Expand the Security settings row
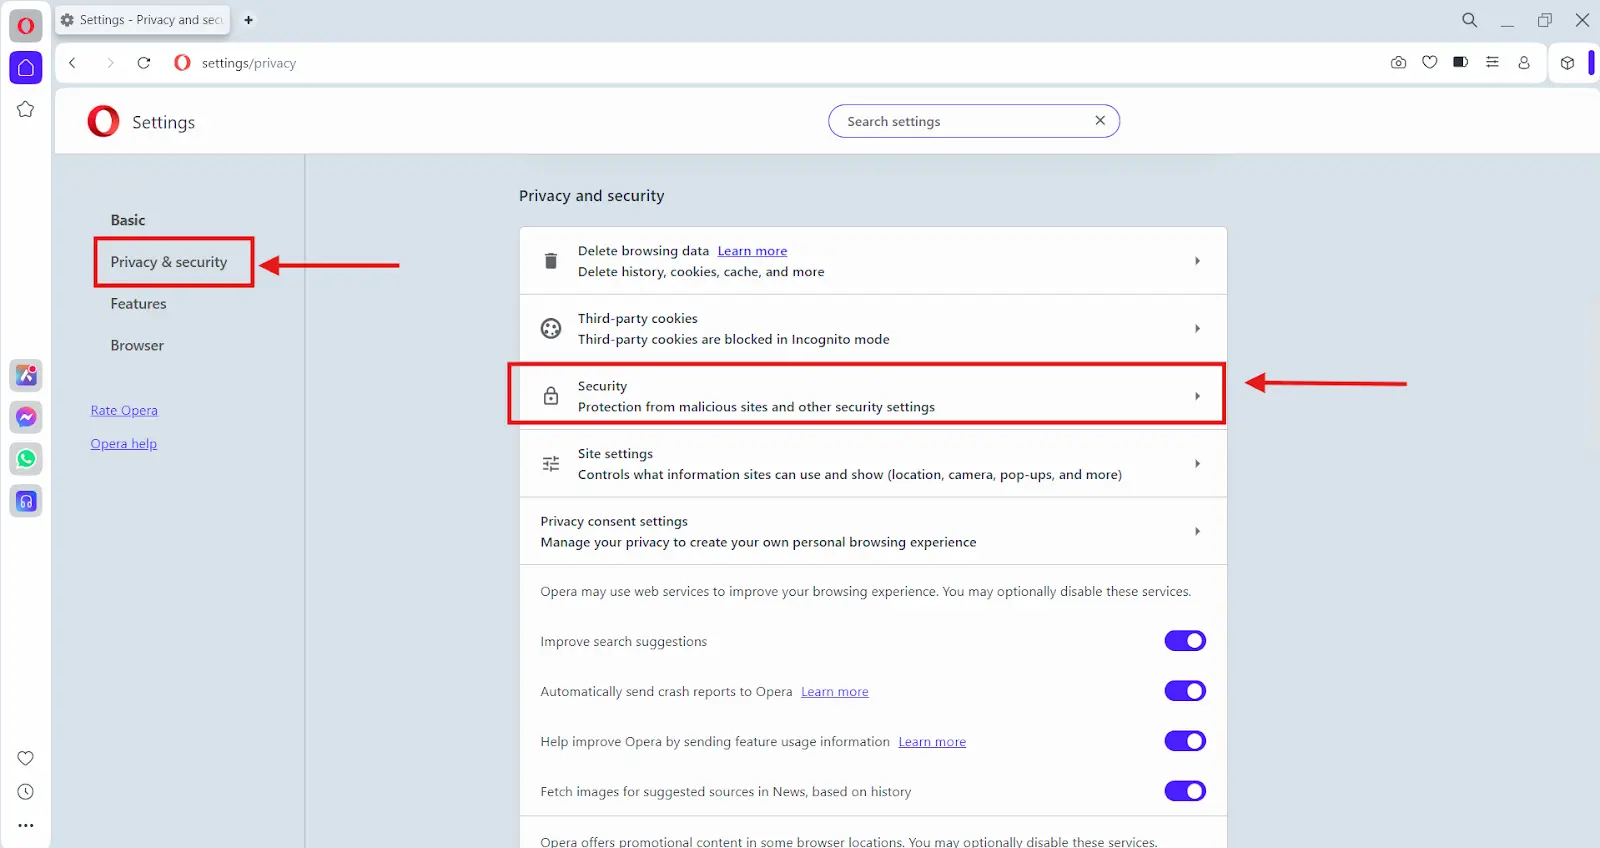Viewport: 1600px width, 848px height. point(1197,396)
